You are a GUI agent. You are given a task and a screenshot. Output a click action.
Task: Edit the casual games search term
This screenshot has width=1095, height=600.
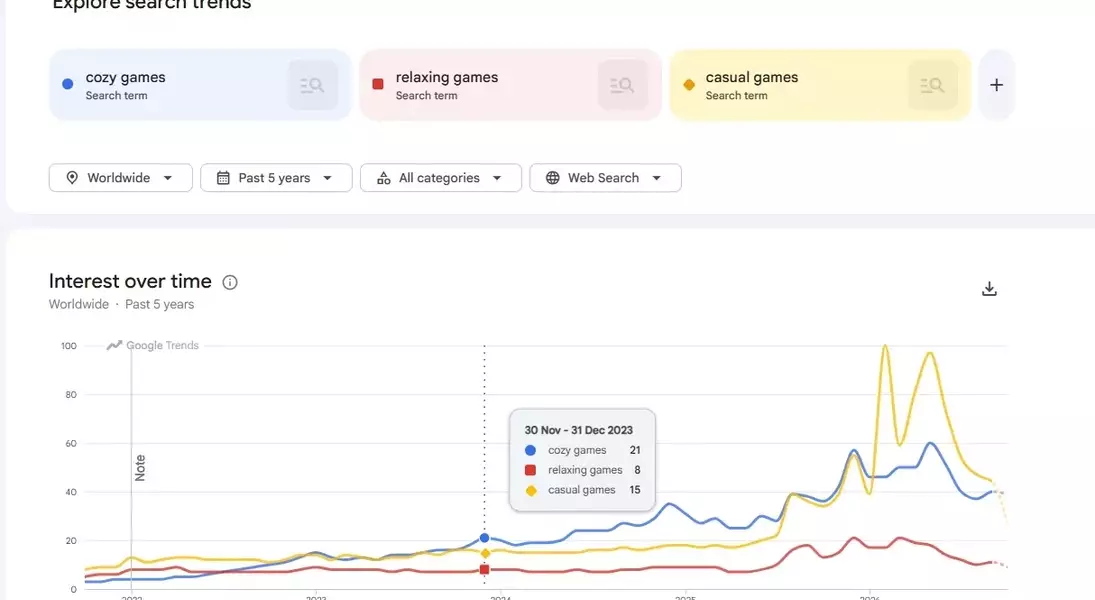click(x=751, y=78)
